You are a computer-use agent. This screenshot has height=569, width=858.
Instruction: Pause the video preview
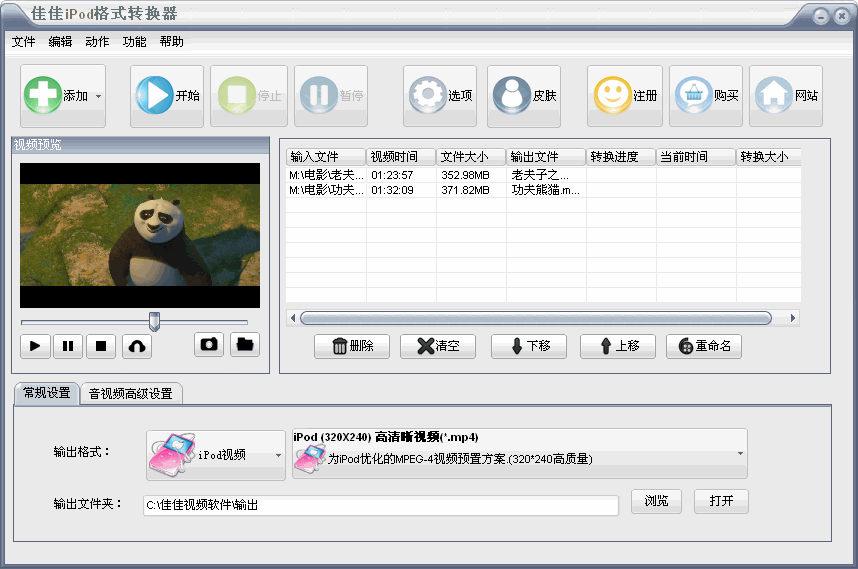[x=68, y=346]
